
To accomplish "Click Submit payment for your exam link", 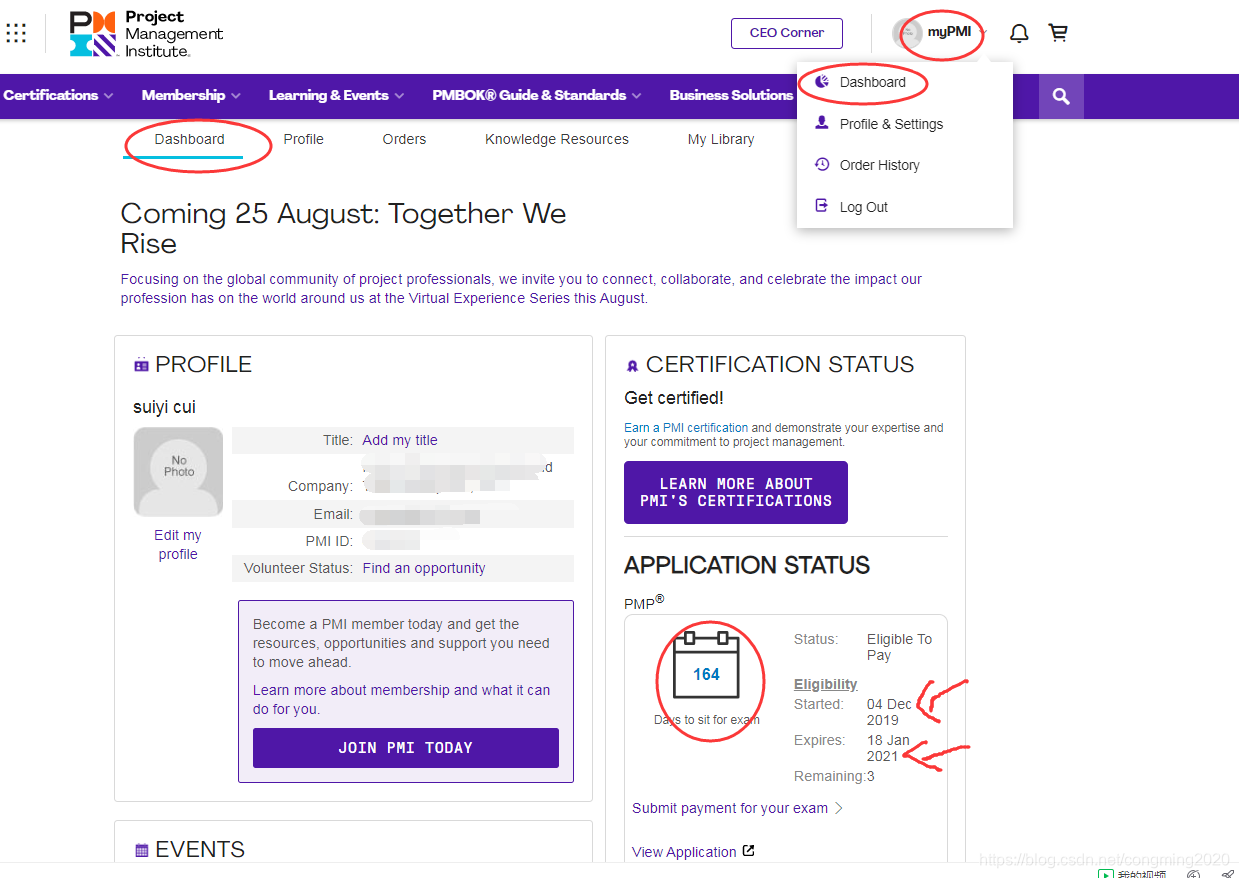I will coord(730,808).
